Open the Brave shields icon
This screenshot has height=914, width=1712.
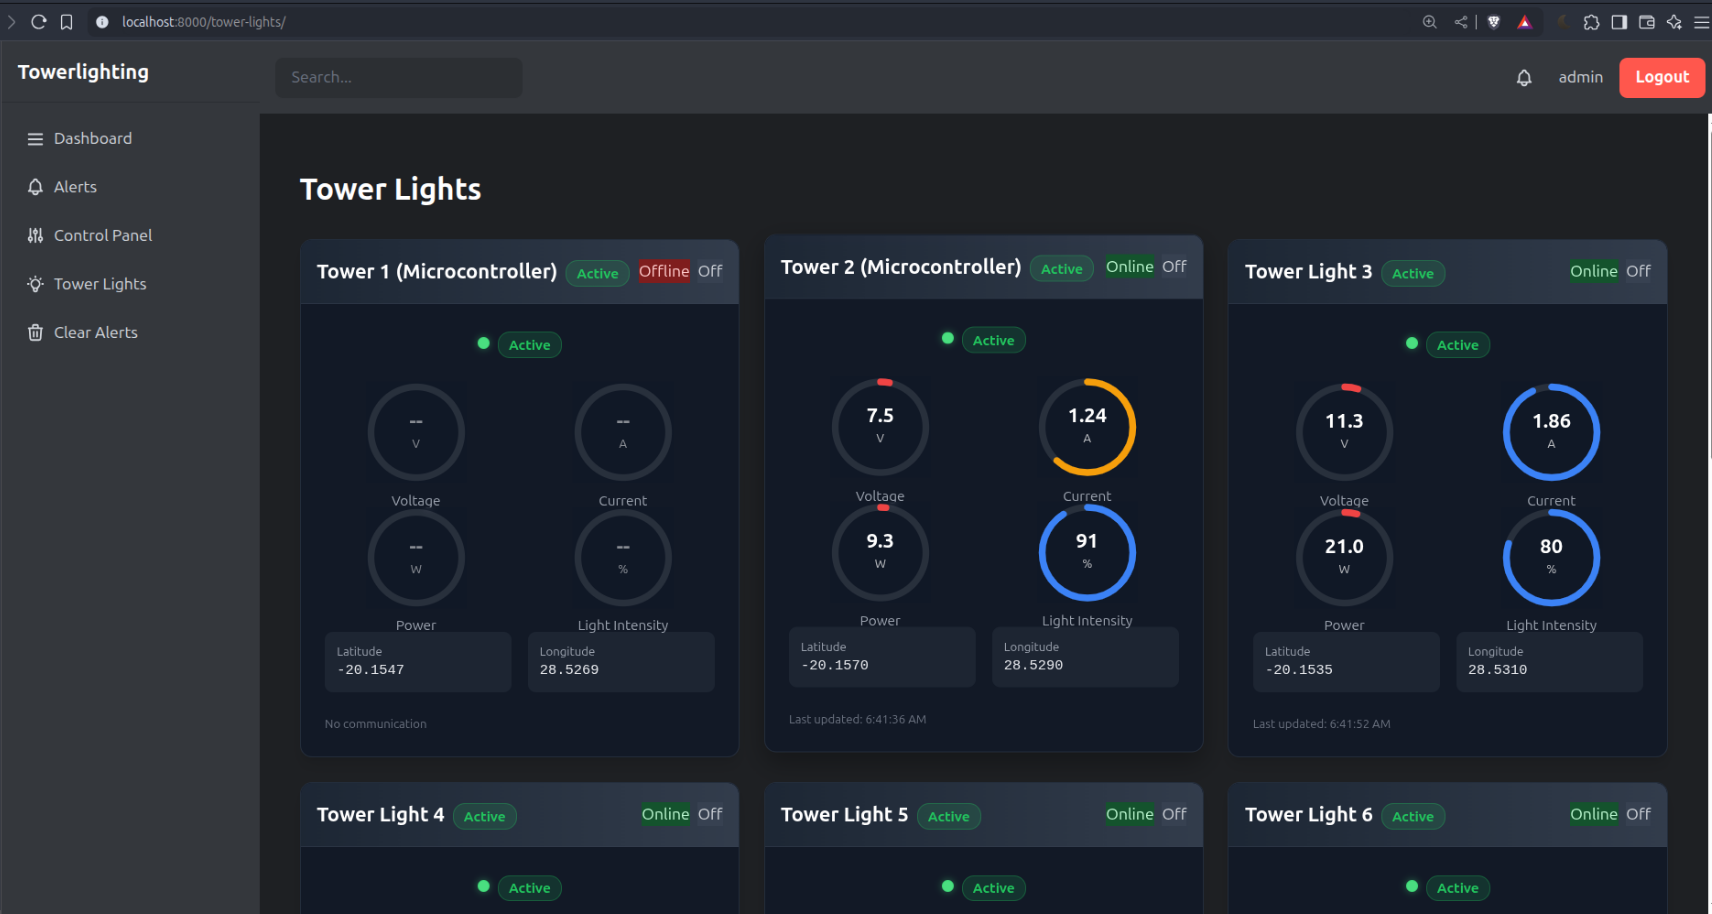point(1494,22)
